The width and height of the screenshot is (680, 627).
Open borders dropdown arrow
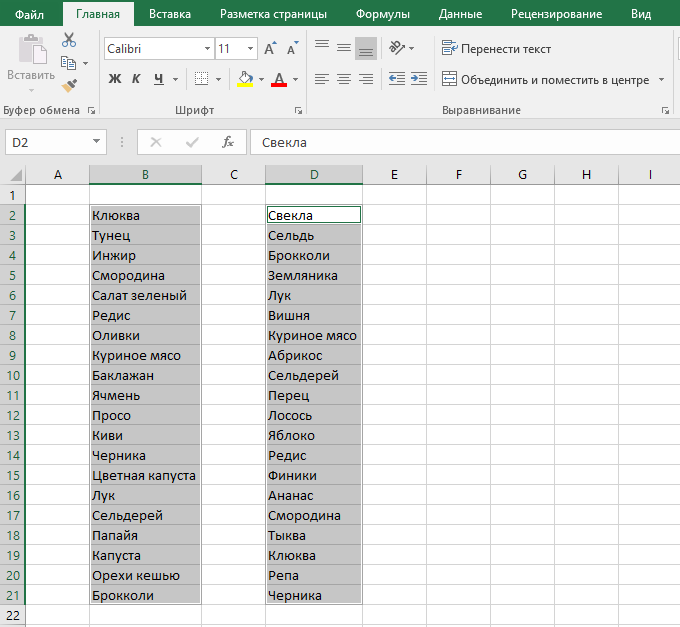[x=218, y=79]
